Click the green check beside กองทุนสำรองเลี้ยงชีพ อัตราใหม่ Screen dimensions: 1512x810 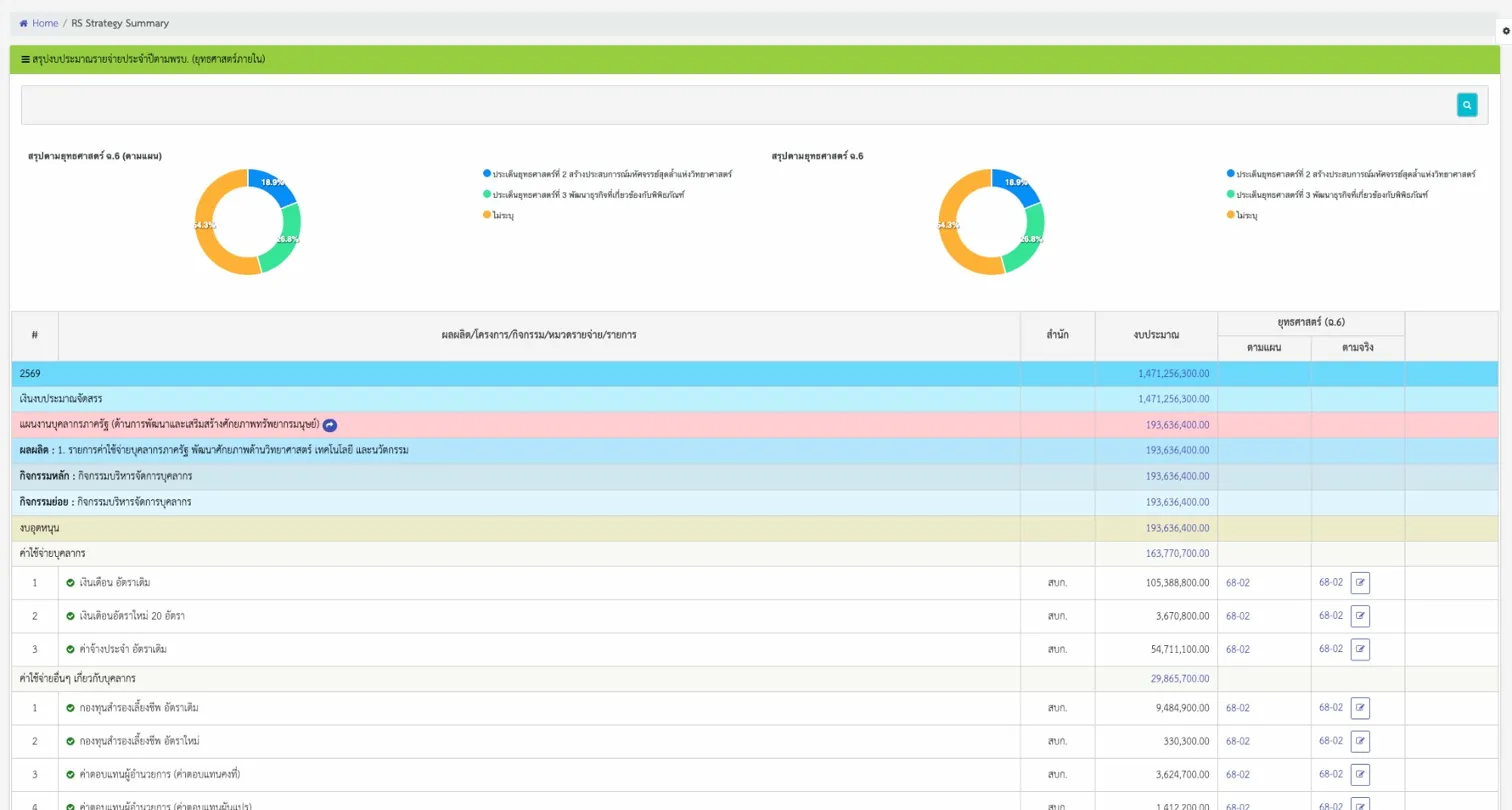[x=71, y=741]
